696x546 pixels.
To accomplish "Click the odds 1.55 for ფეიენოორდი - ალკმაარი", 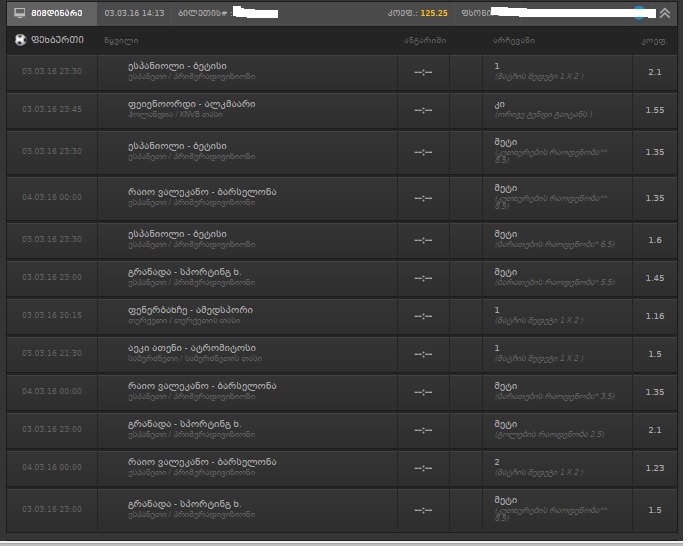I will [655, 110].
